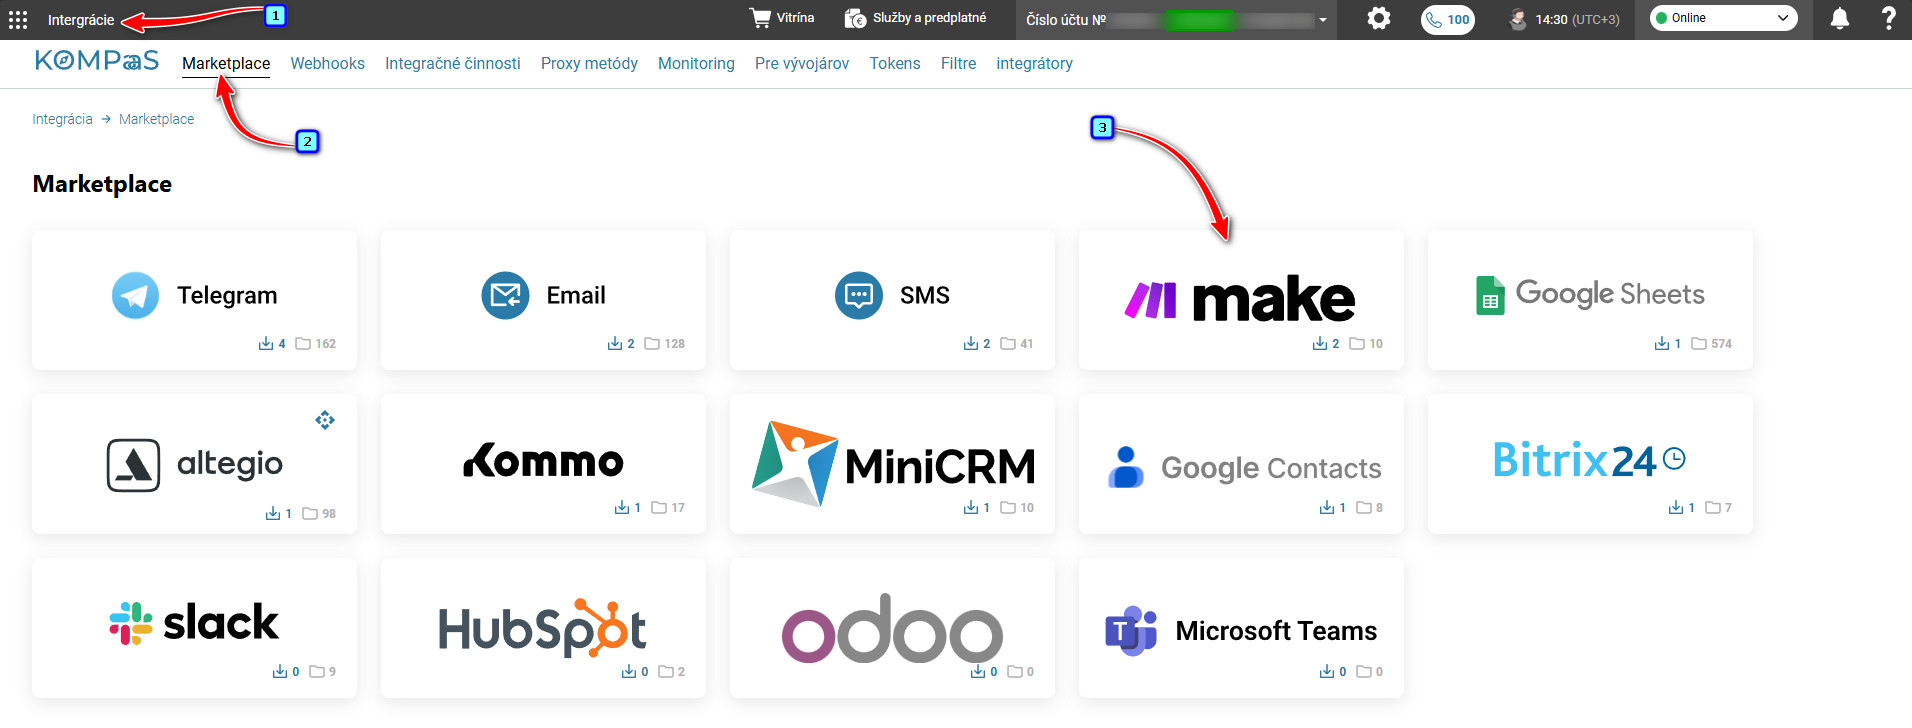The height and width of the screenshot is (728, 1912).
Task: Click the folder count icon on make card
Action: click(1357, 343)
